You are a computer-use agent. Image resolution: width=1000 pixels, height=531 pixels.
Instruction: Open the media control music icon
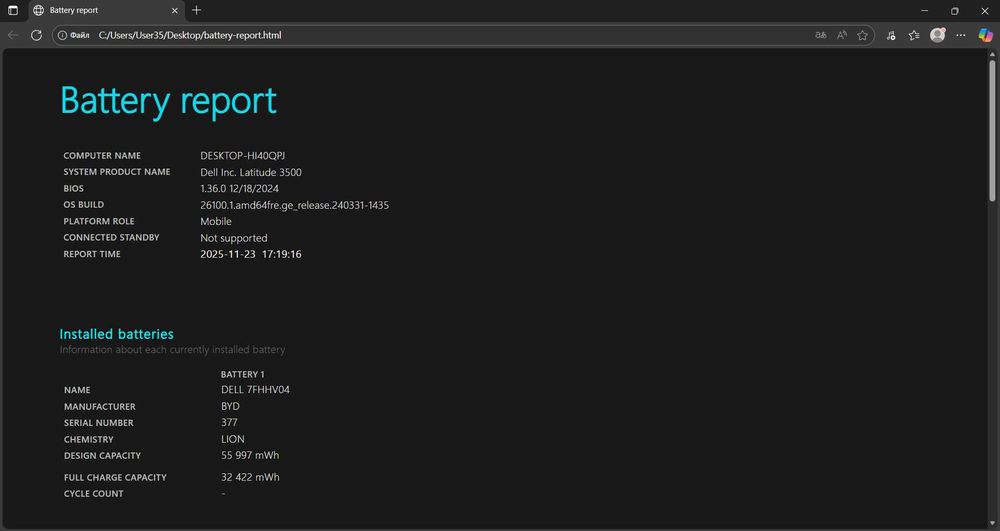[891, 35]
